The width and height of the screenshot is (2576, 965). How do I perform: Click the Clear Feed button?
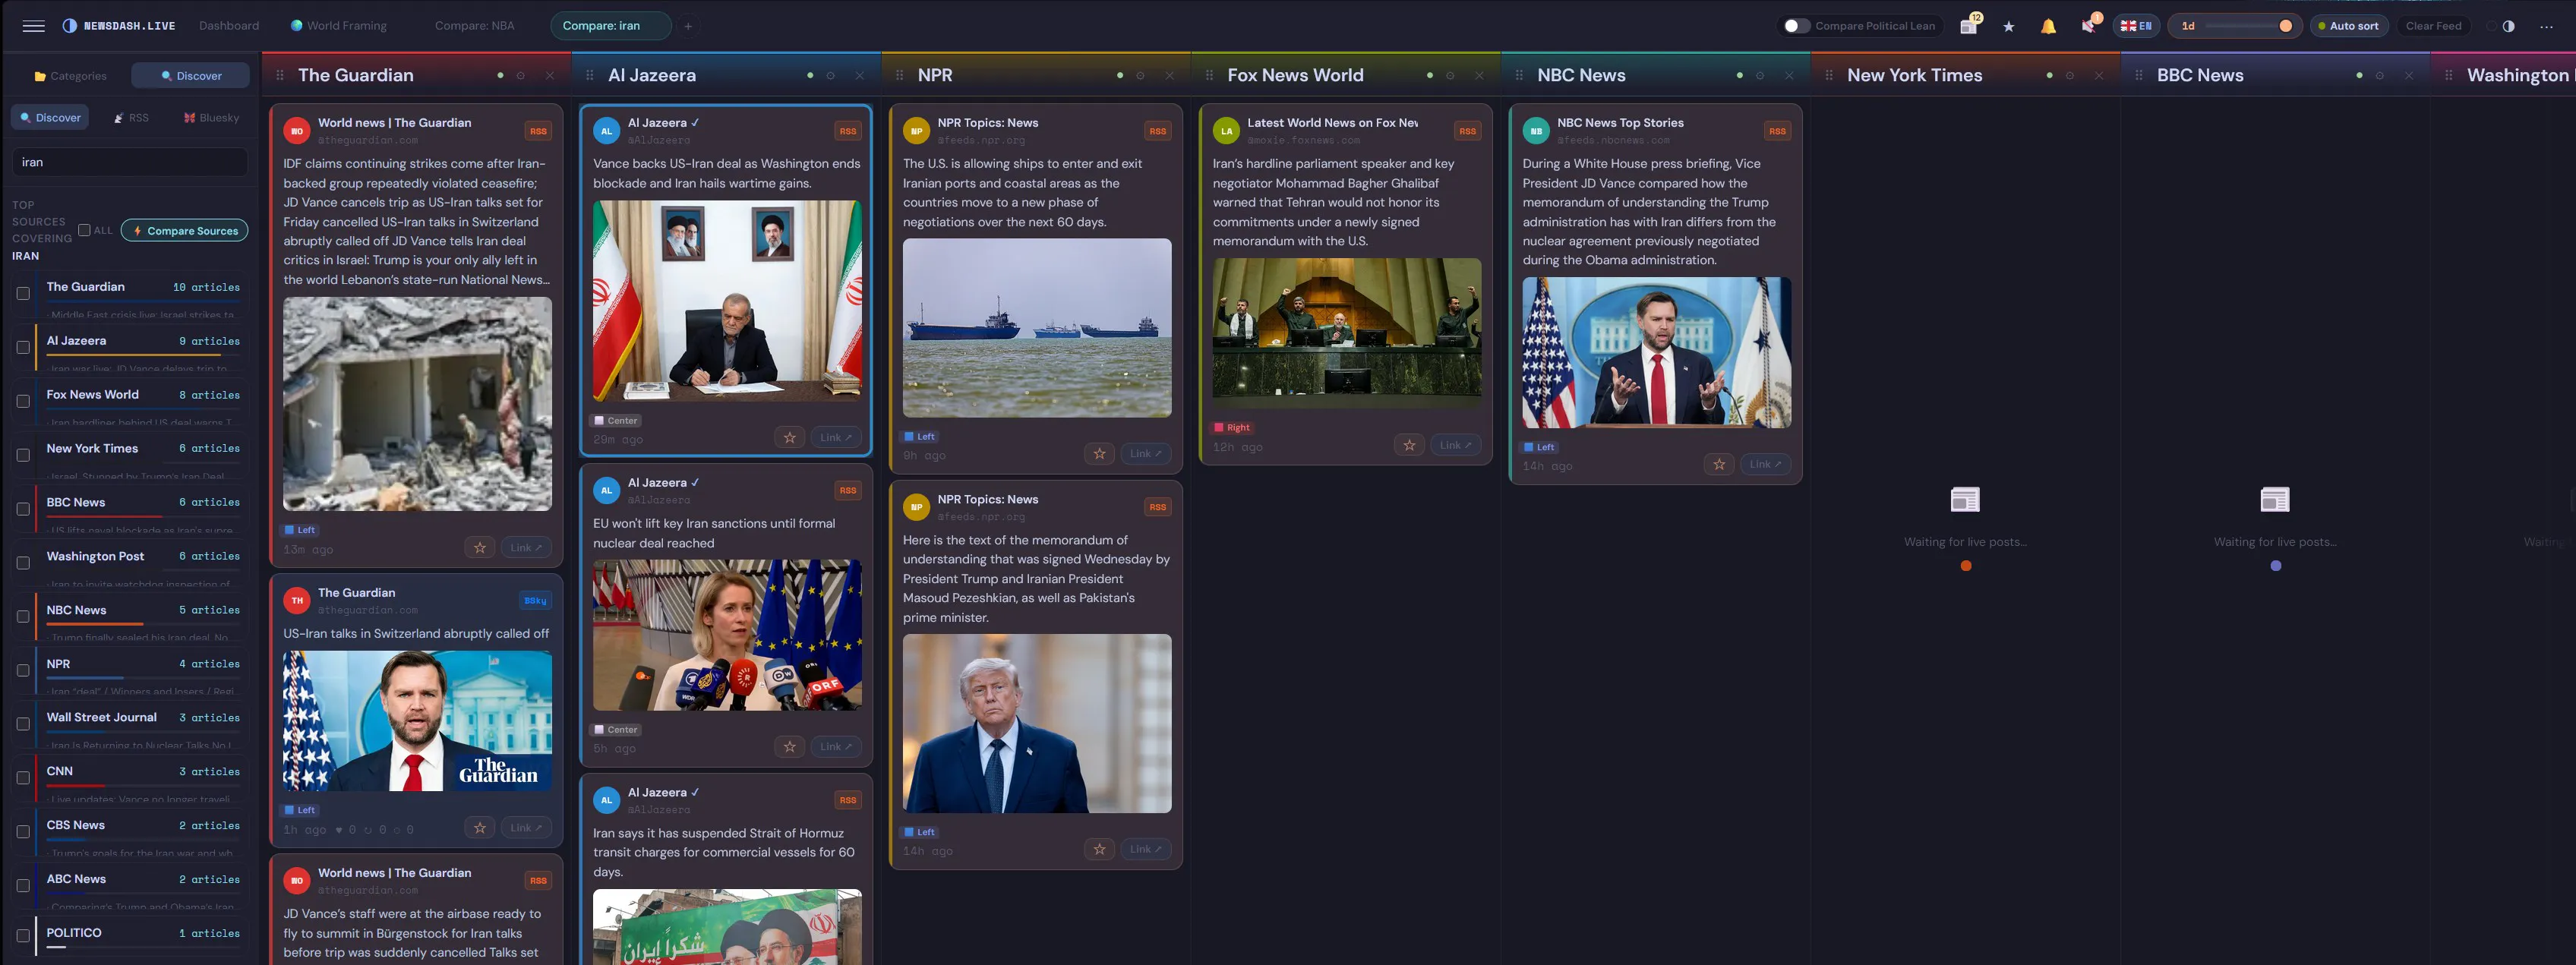tap(2433, 26)
